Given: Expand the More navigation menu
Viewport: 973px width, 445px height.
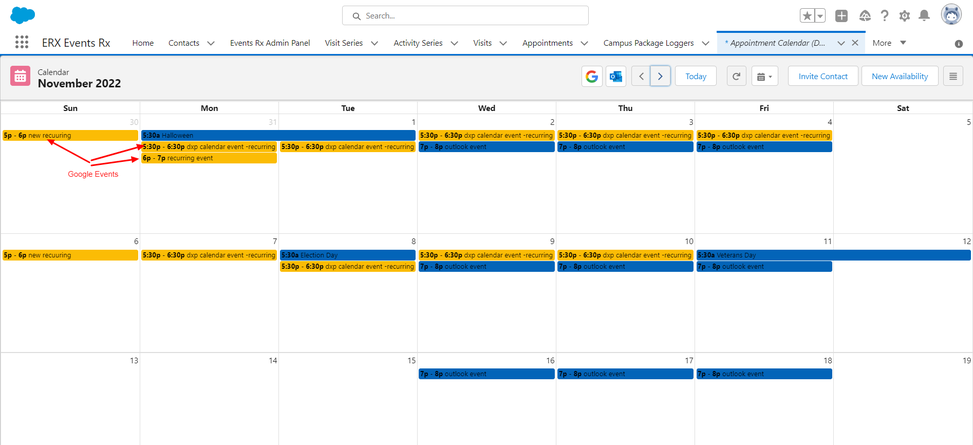Looking at the screenshot, I should (x=889, y=43).
